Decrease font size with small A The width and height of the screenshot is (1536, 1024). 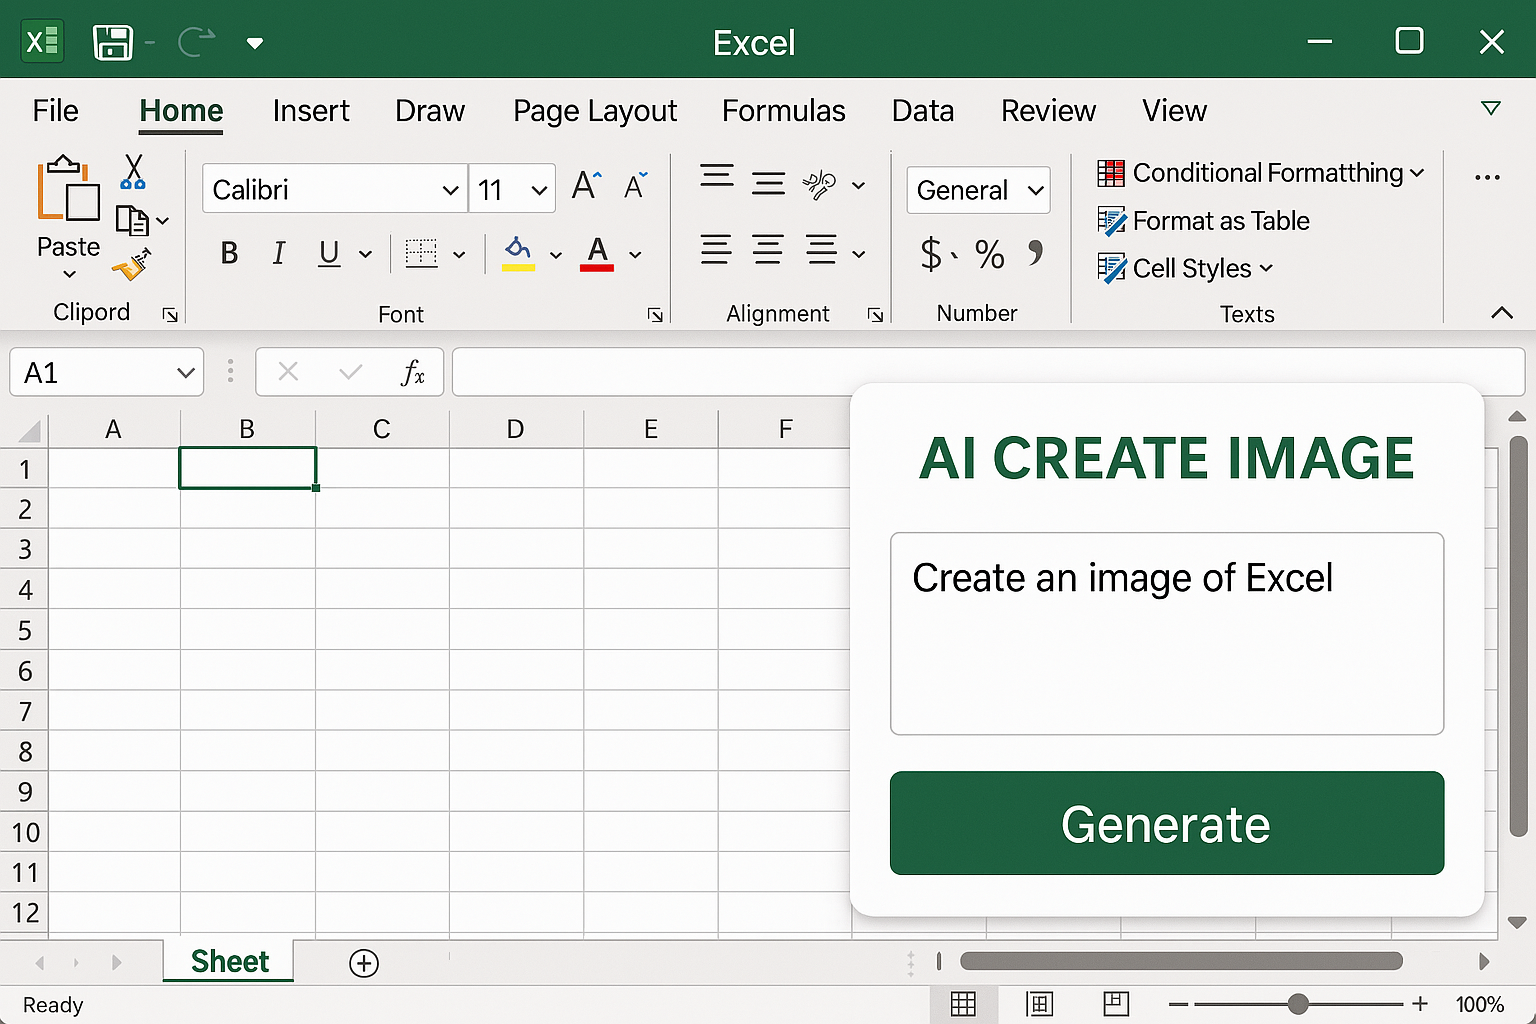[x=635, y=186]
